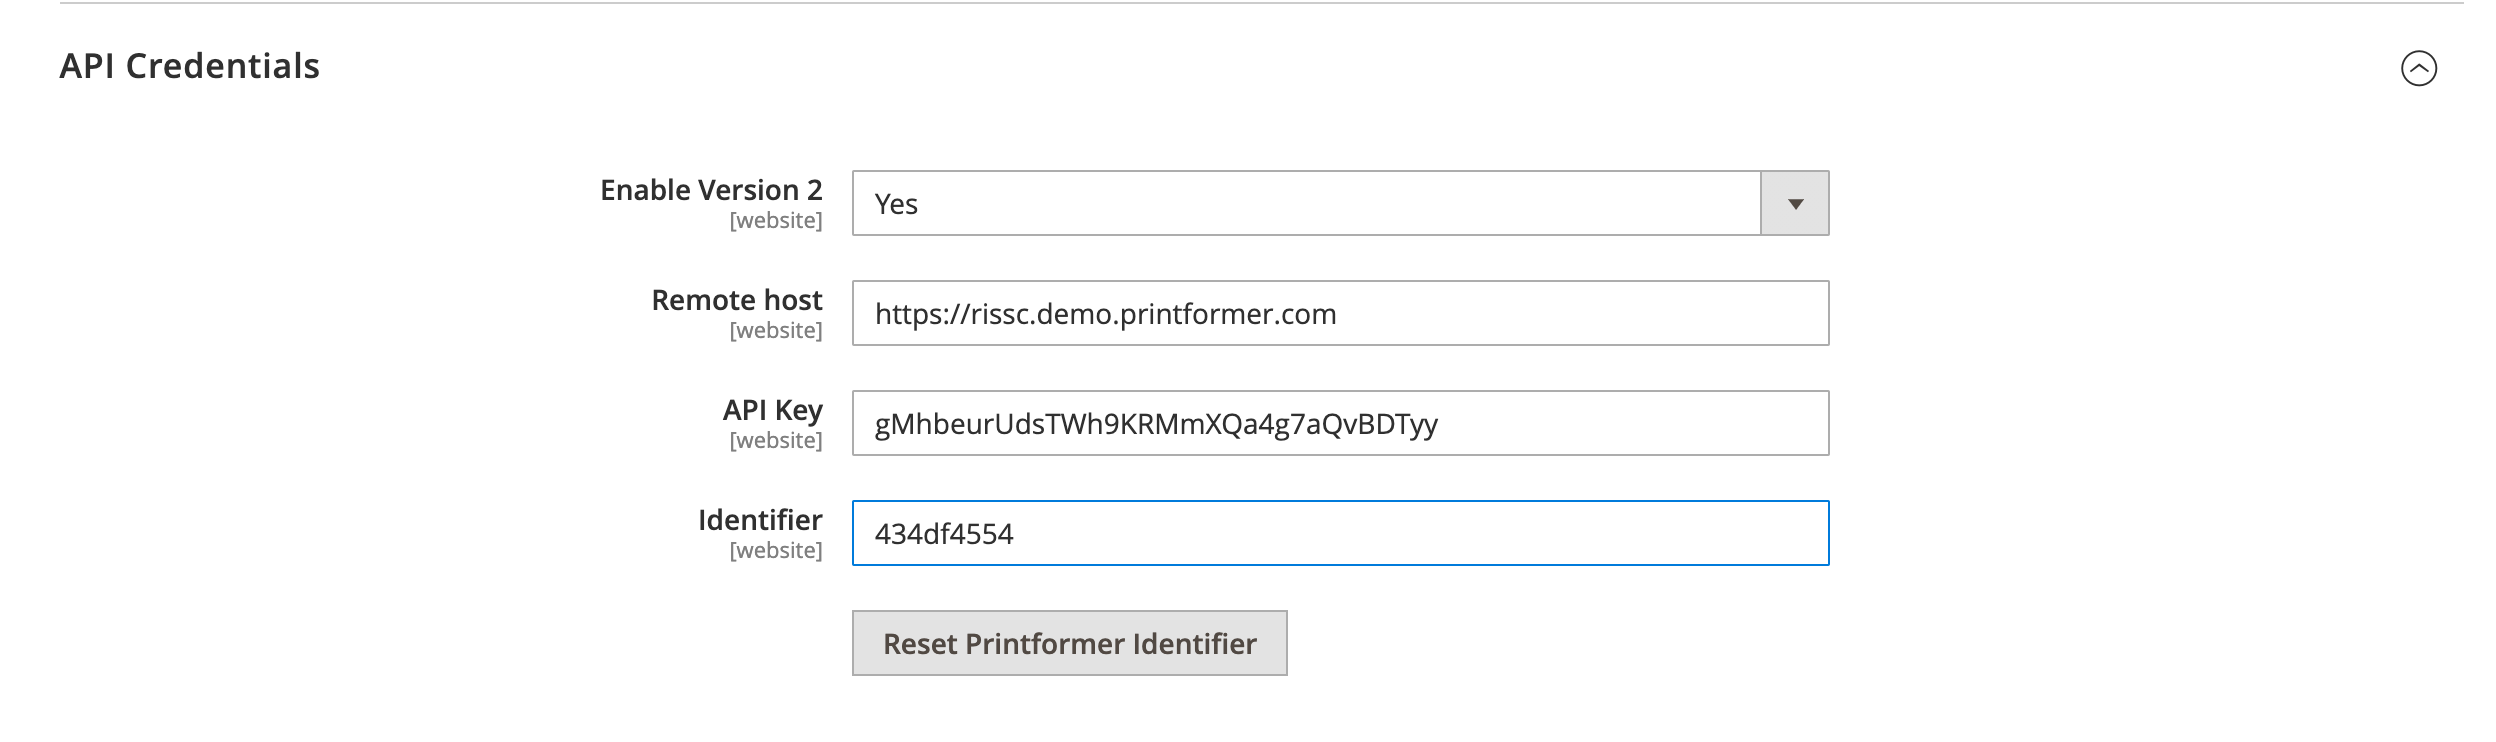
Task: Click [website] scope under Remote host
Action: click(776, 331)
